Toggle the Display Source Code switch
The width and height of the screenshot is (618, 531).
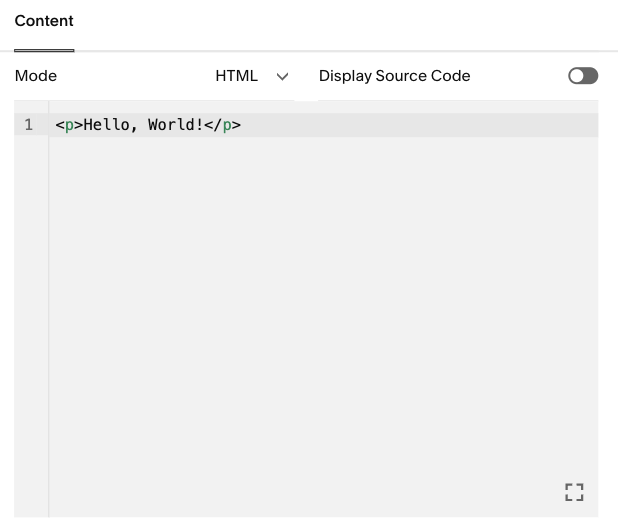point(582,76)
